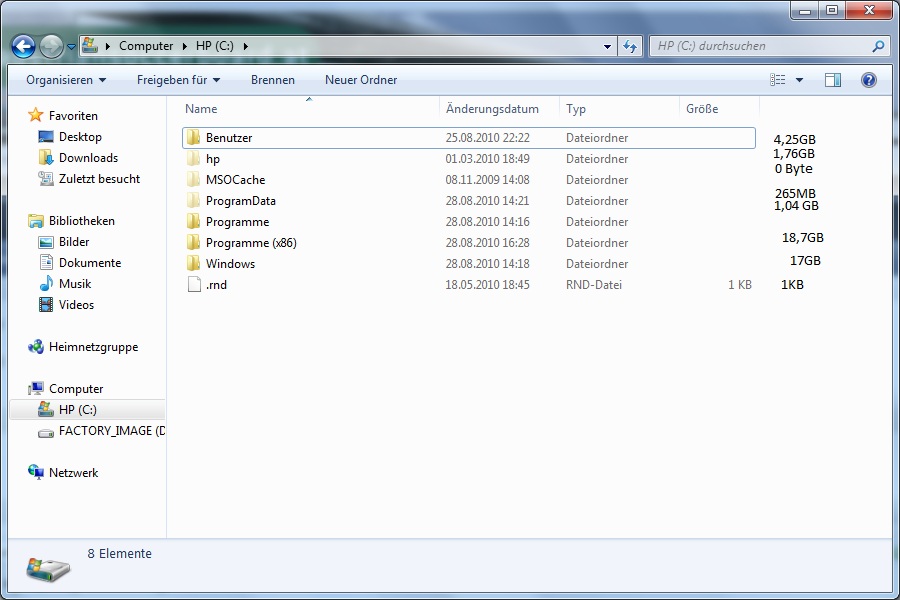This screenshot has height=600, width=900.
Task: Click the Heimnetzgruppe globe icon
Action: (x=36, y=347)
